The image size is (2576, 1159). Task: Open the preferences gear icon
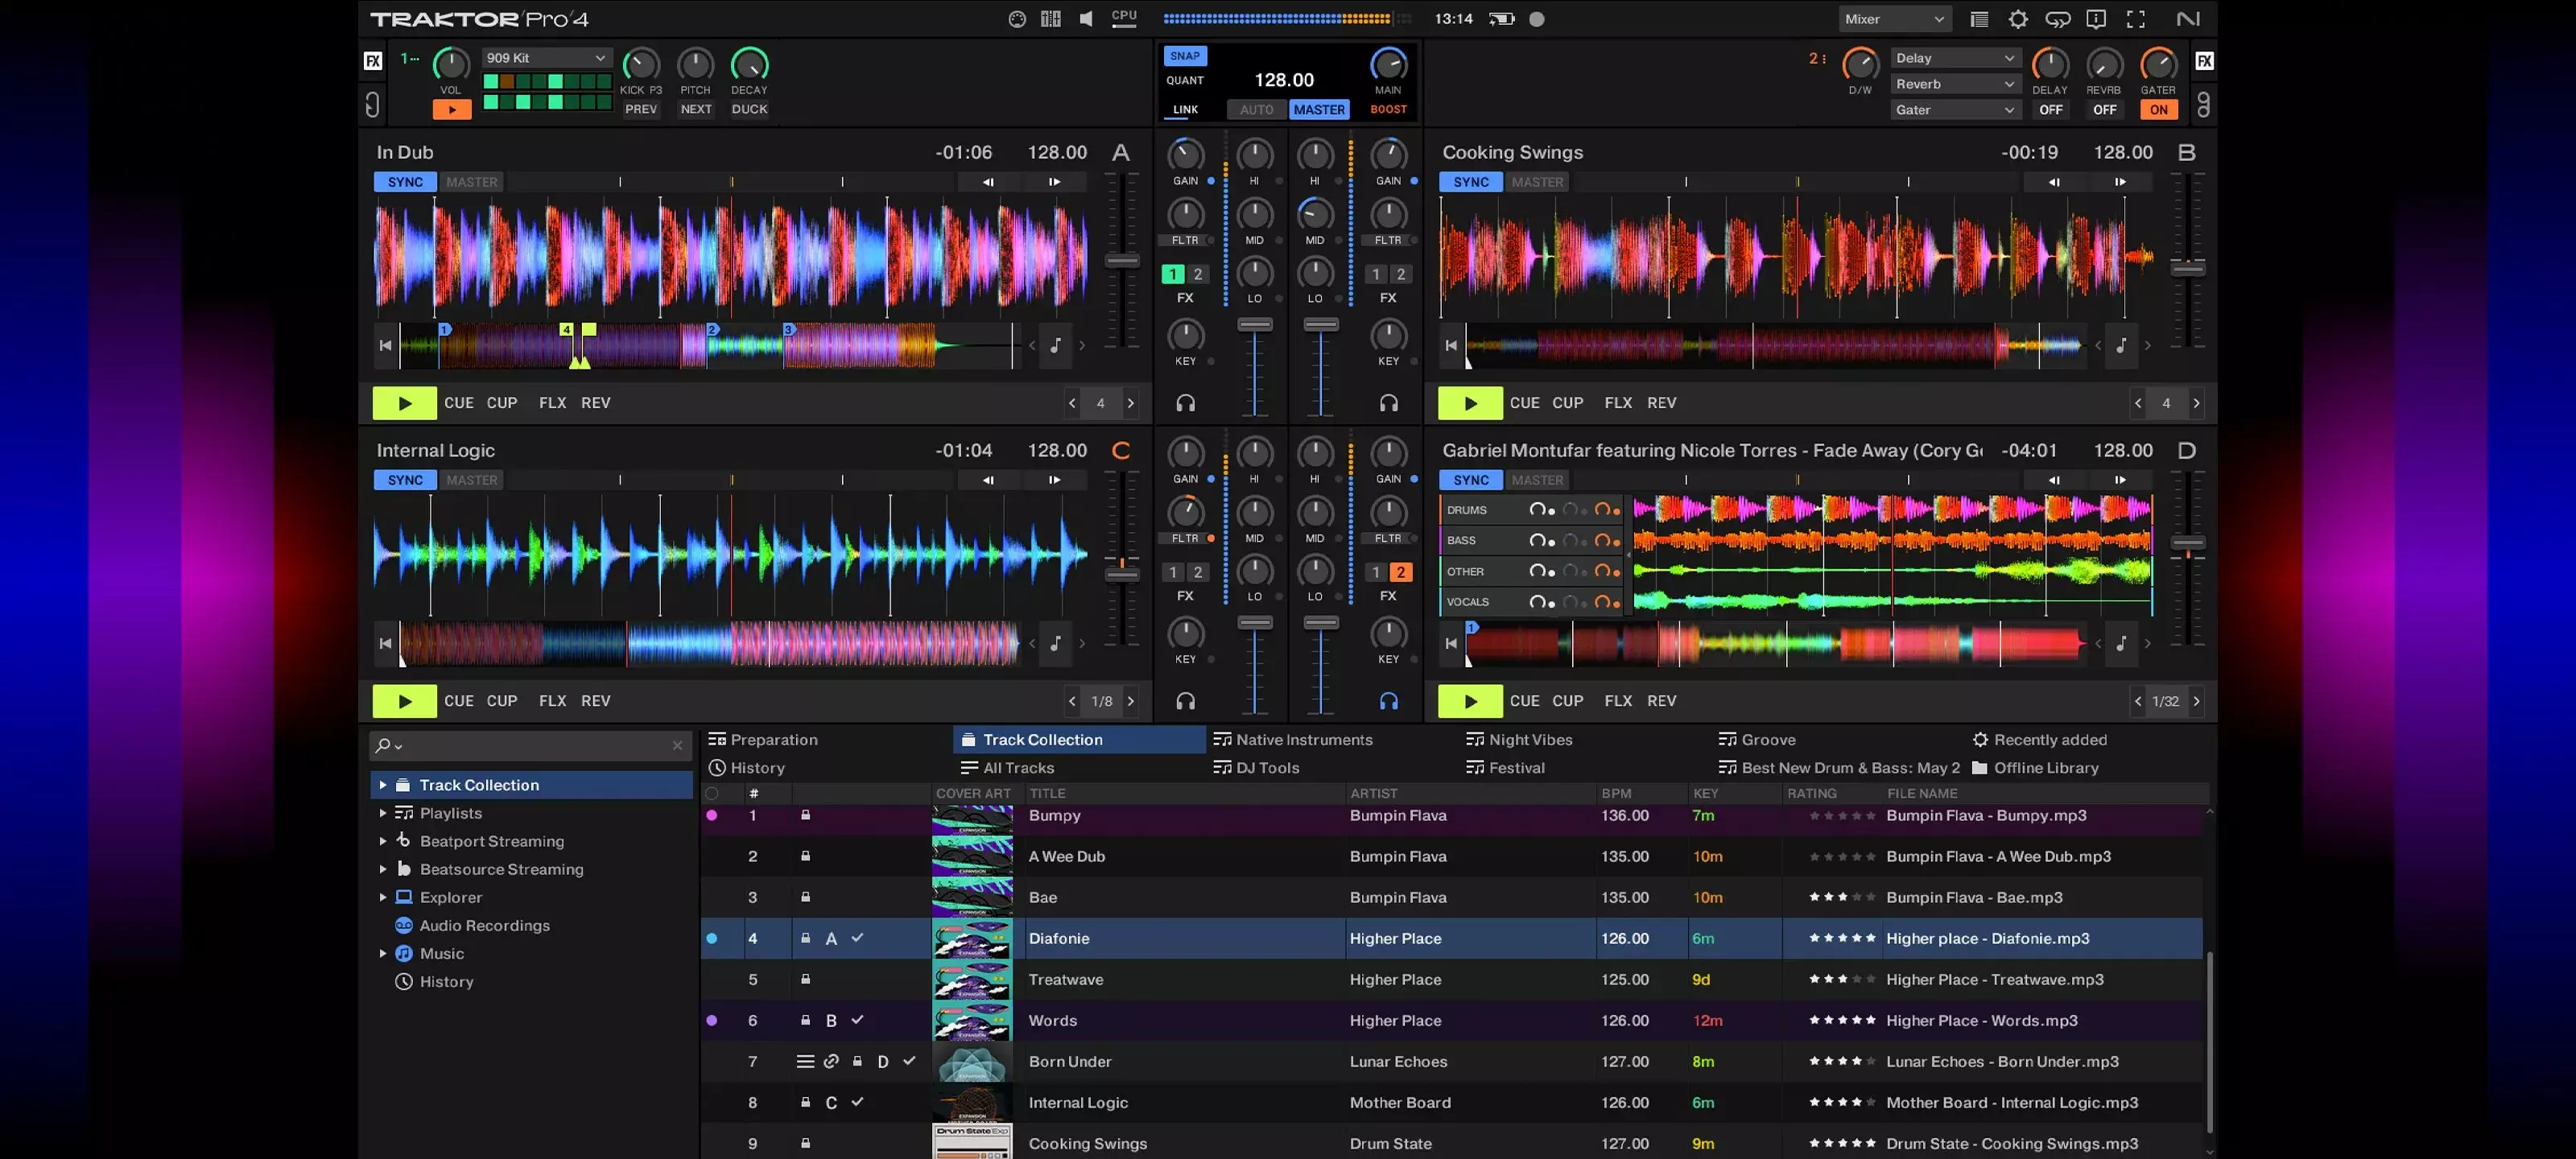2018,19
